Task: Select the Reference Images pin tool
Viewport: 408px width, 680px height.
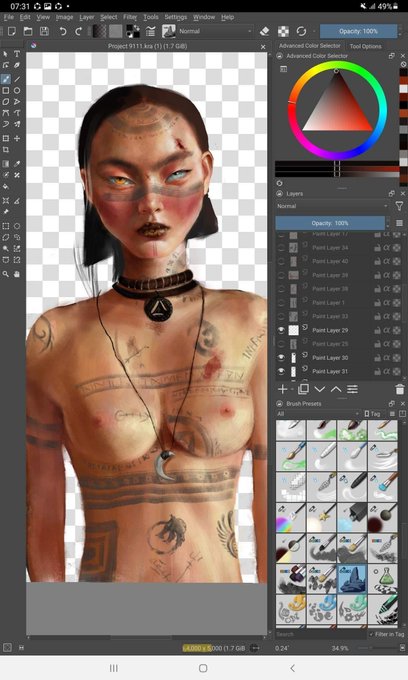Action: pos(6,212)
